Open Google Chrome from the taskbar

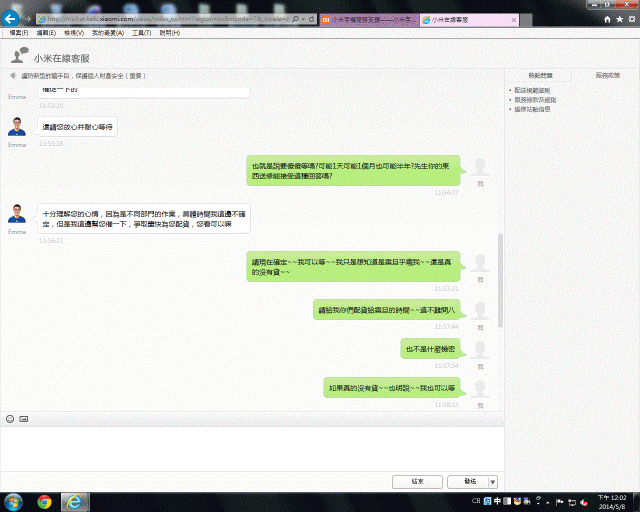click(x=44, y=502)
